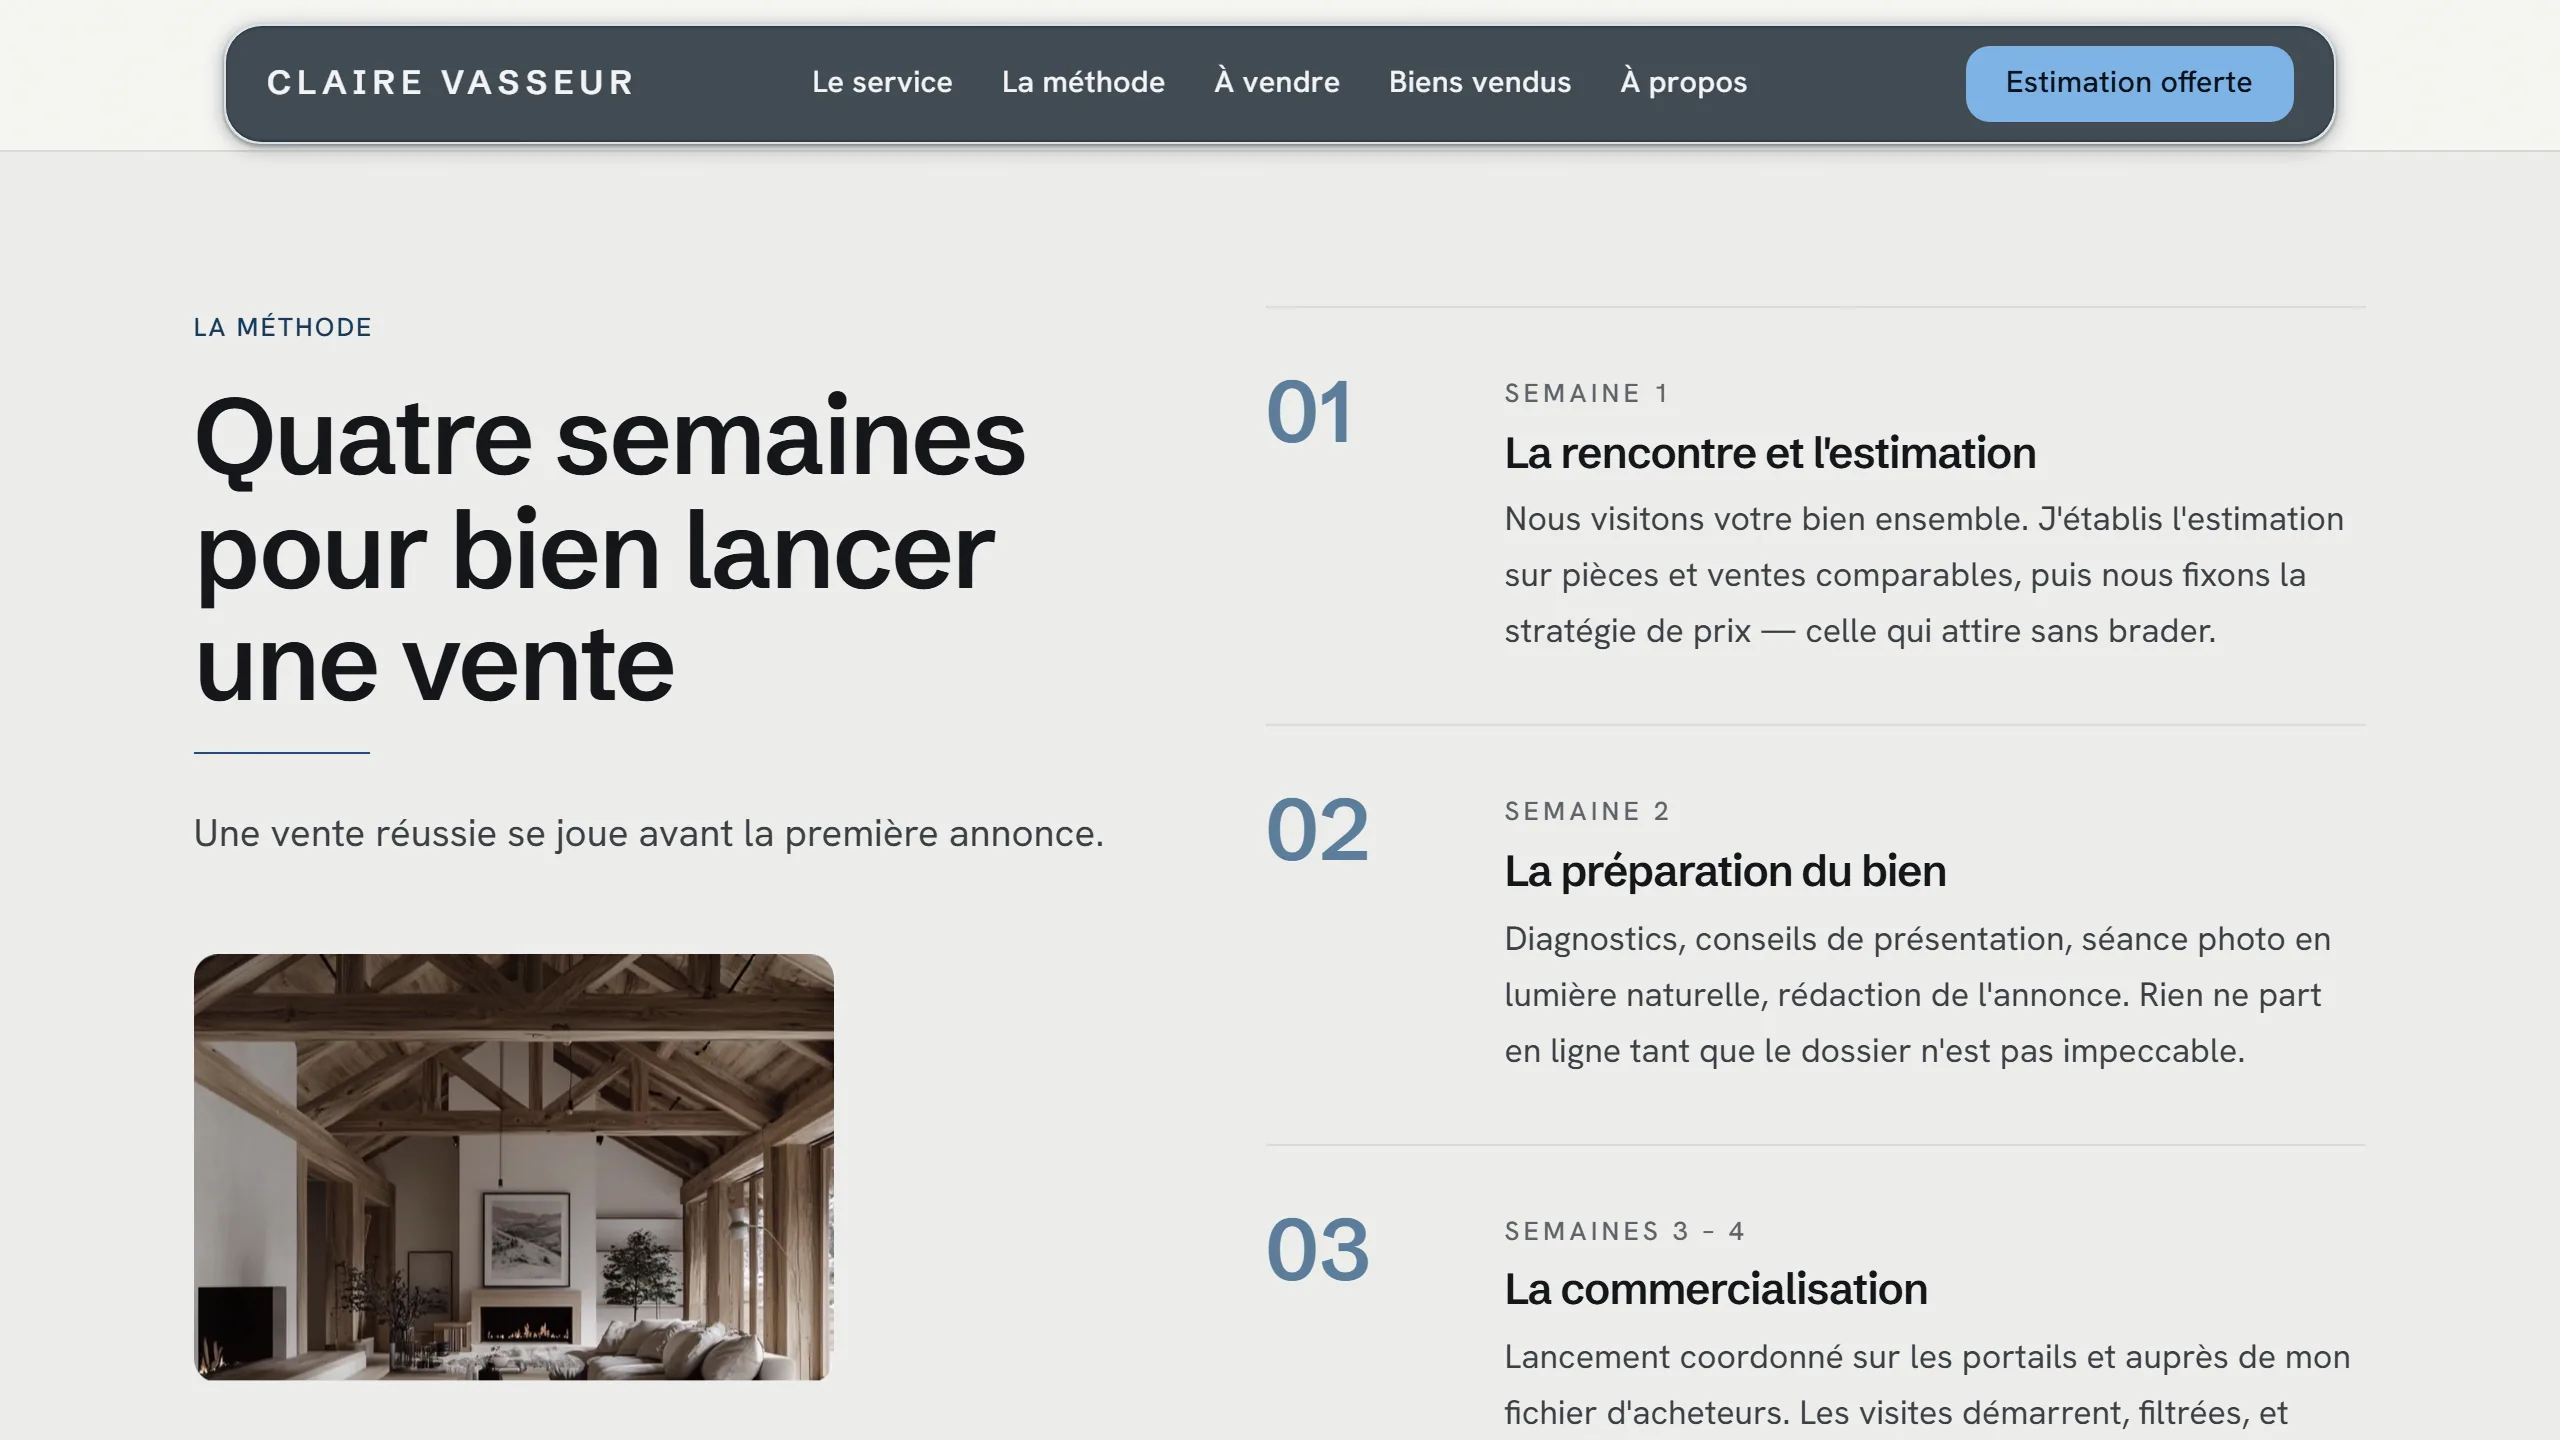Click the SEMAINE 2 label
The height and width of the screenshot is (1440, 2560).
(1587, 811)
